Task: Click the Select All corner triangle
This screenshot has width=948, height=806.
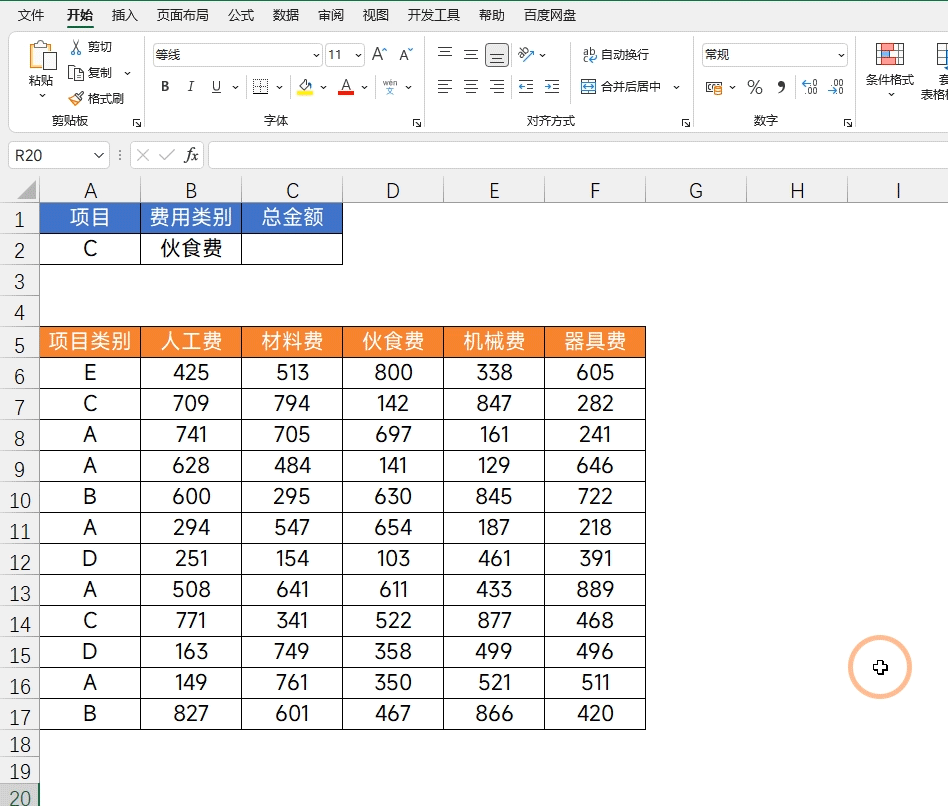Action: 27,190
